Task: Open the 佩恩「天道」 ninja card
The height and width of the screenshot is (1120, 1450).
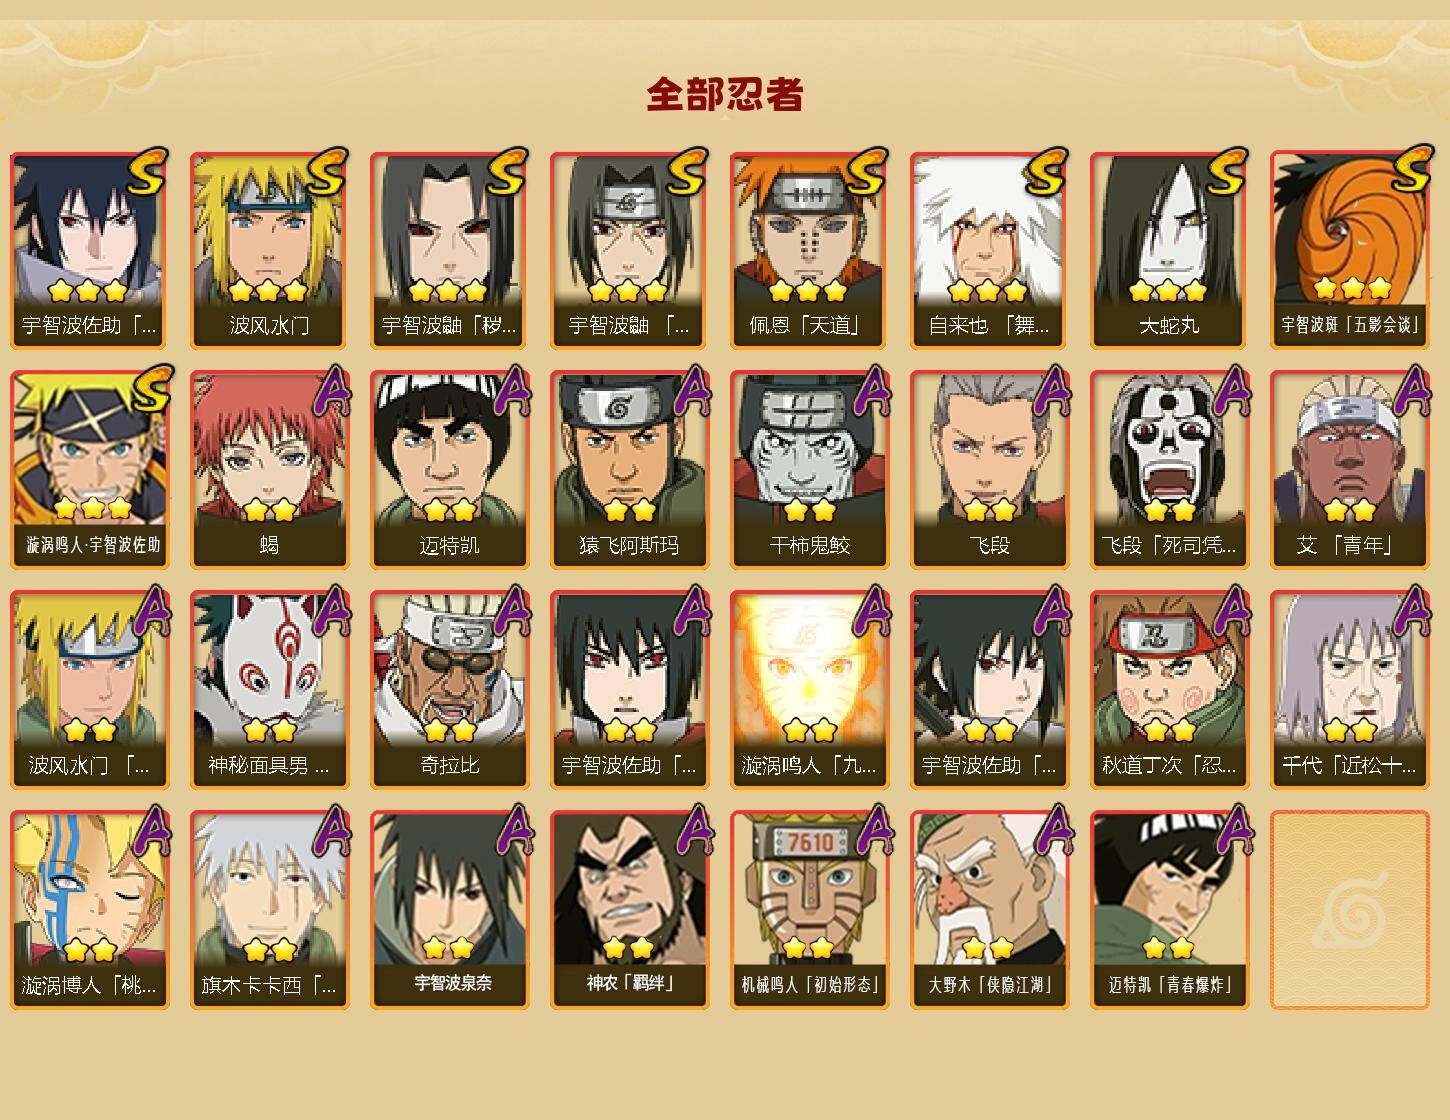Action: point(810,250)
